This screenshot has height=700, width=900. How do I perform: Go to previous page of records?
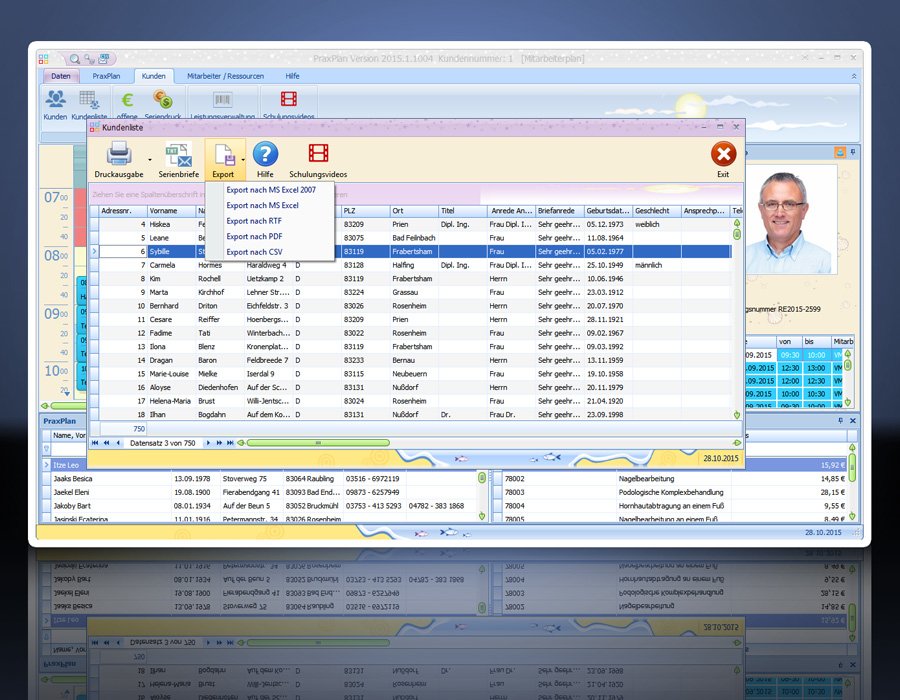pos(106,443)
